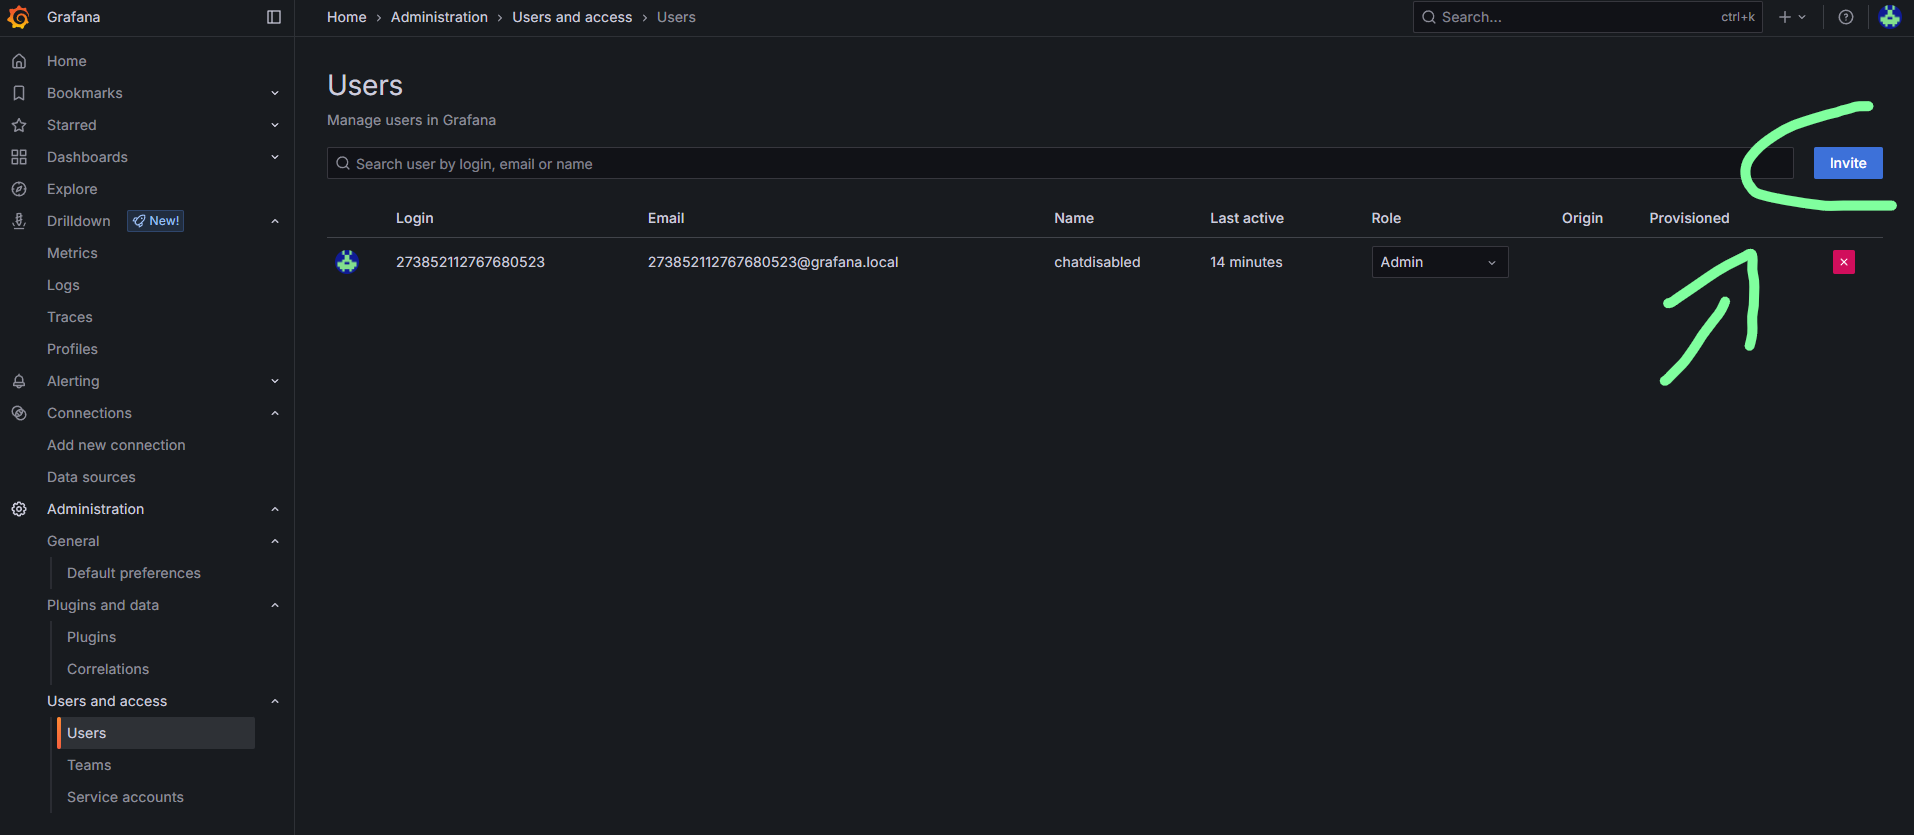The width and height of the screenshot is (1914, 835).
Task: Open Correlations in sidebar
Action: [x=108, y=669]
